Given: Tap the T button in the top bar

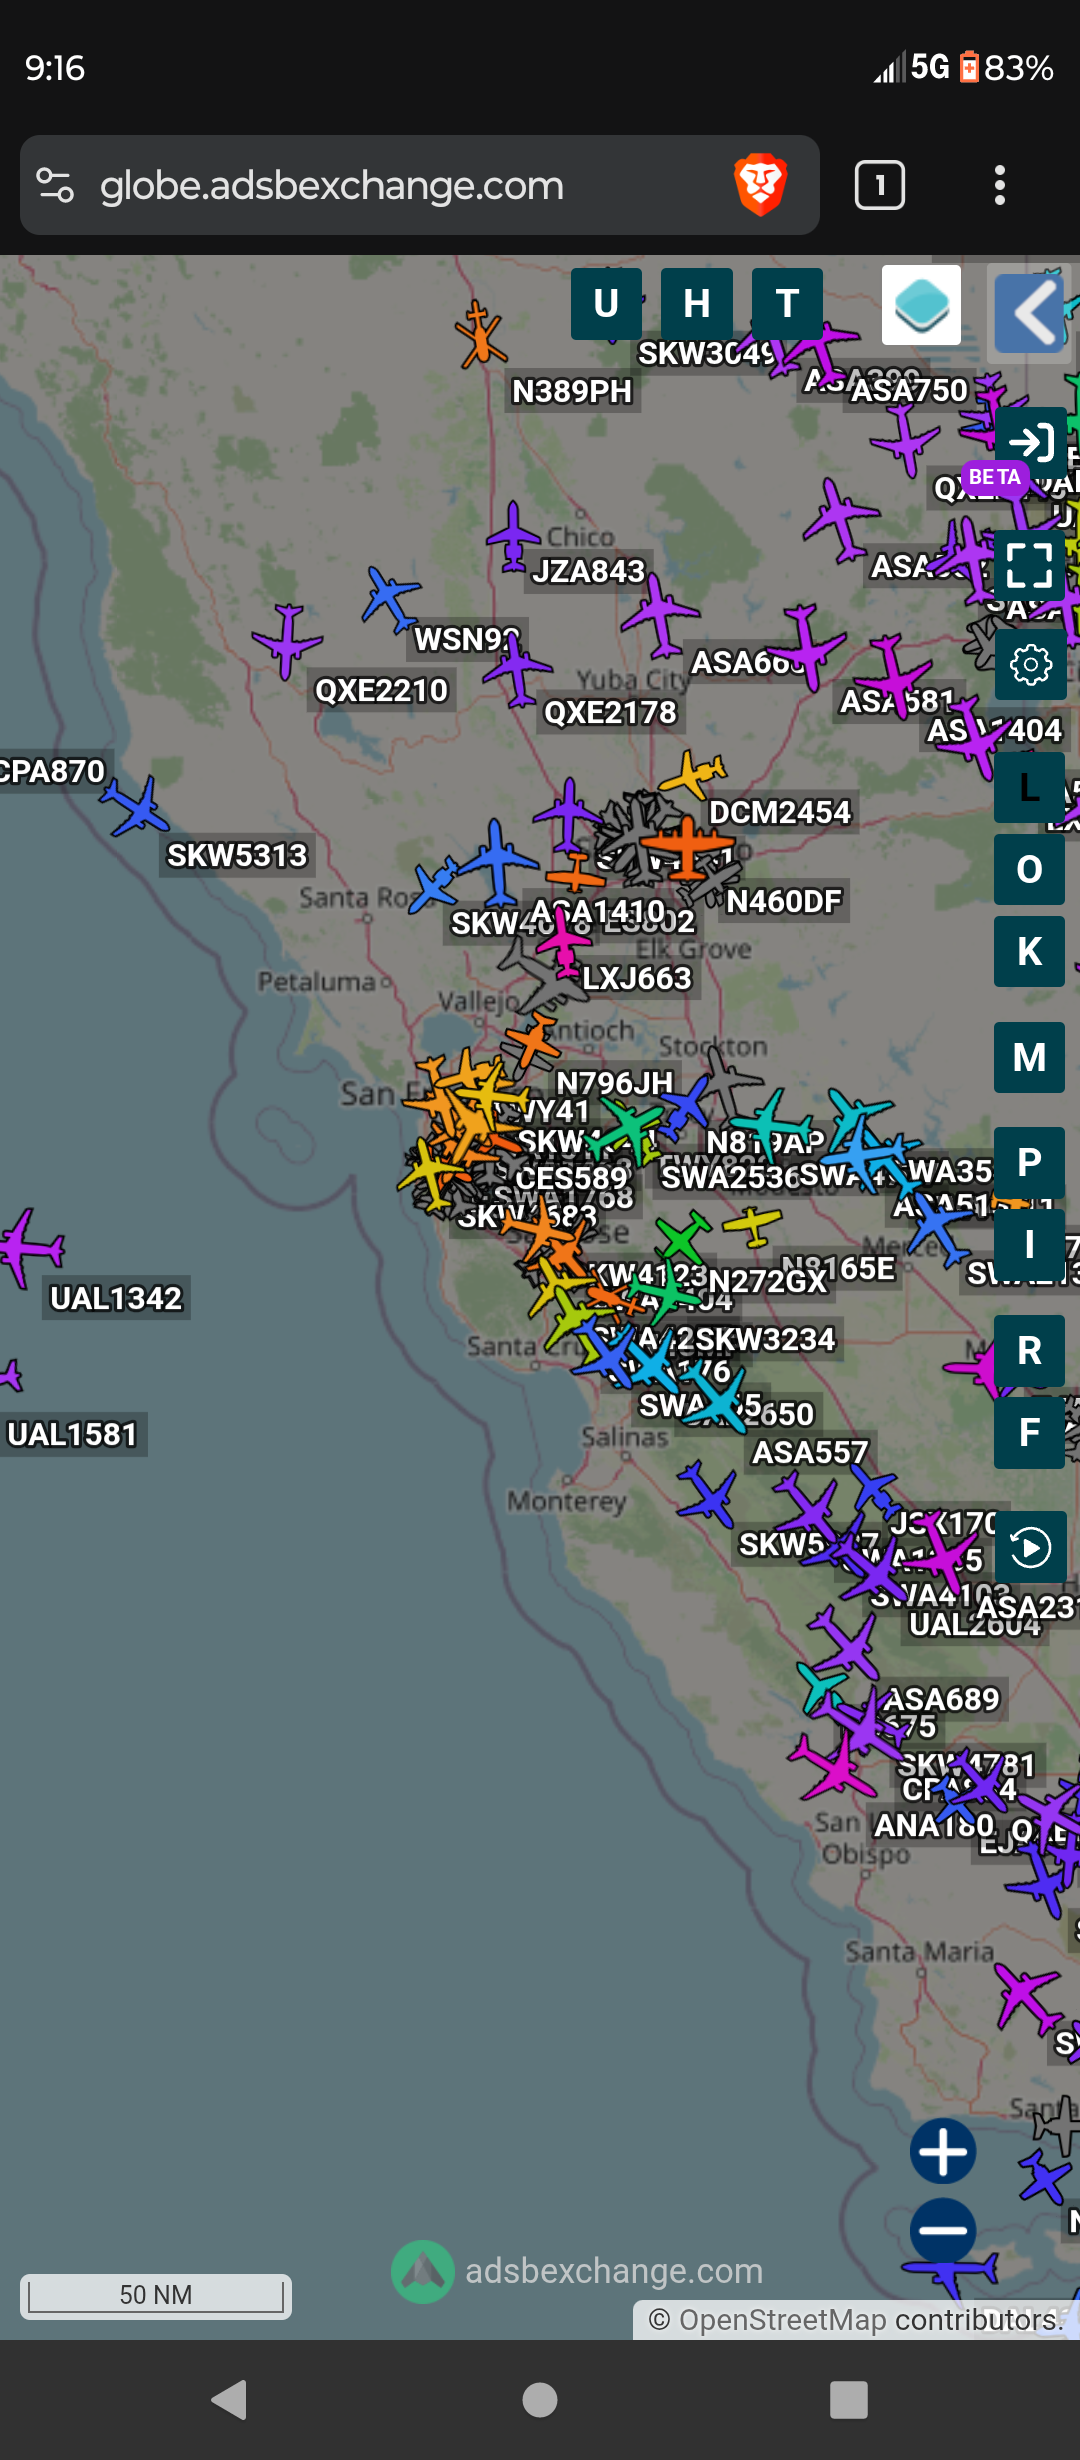Looking at the screenshot, I should 787,303.
